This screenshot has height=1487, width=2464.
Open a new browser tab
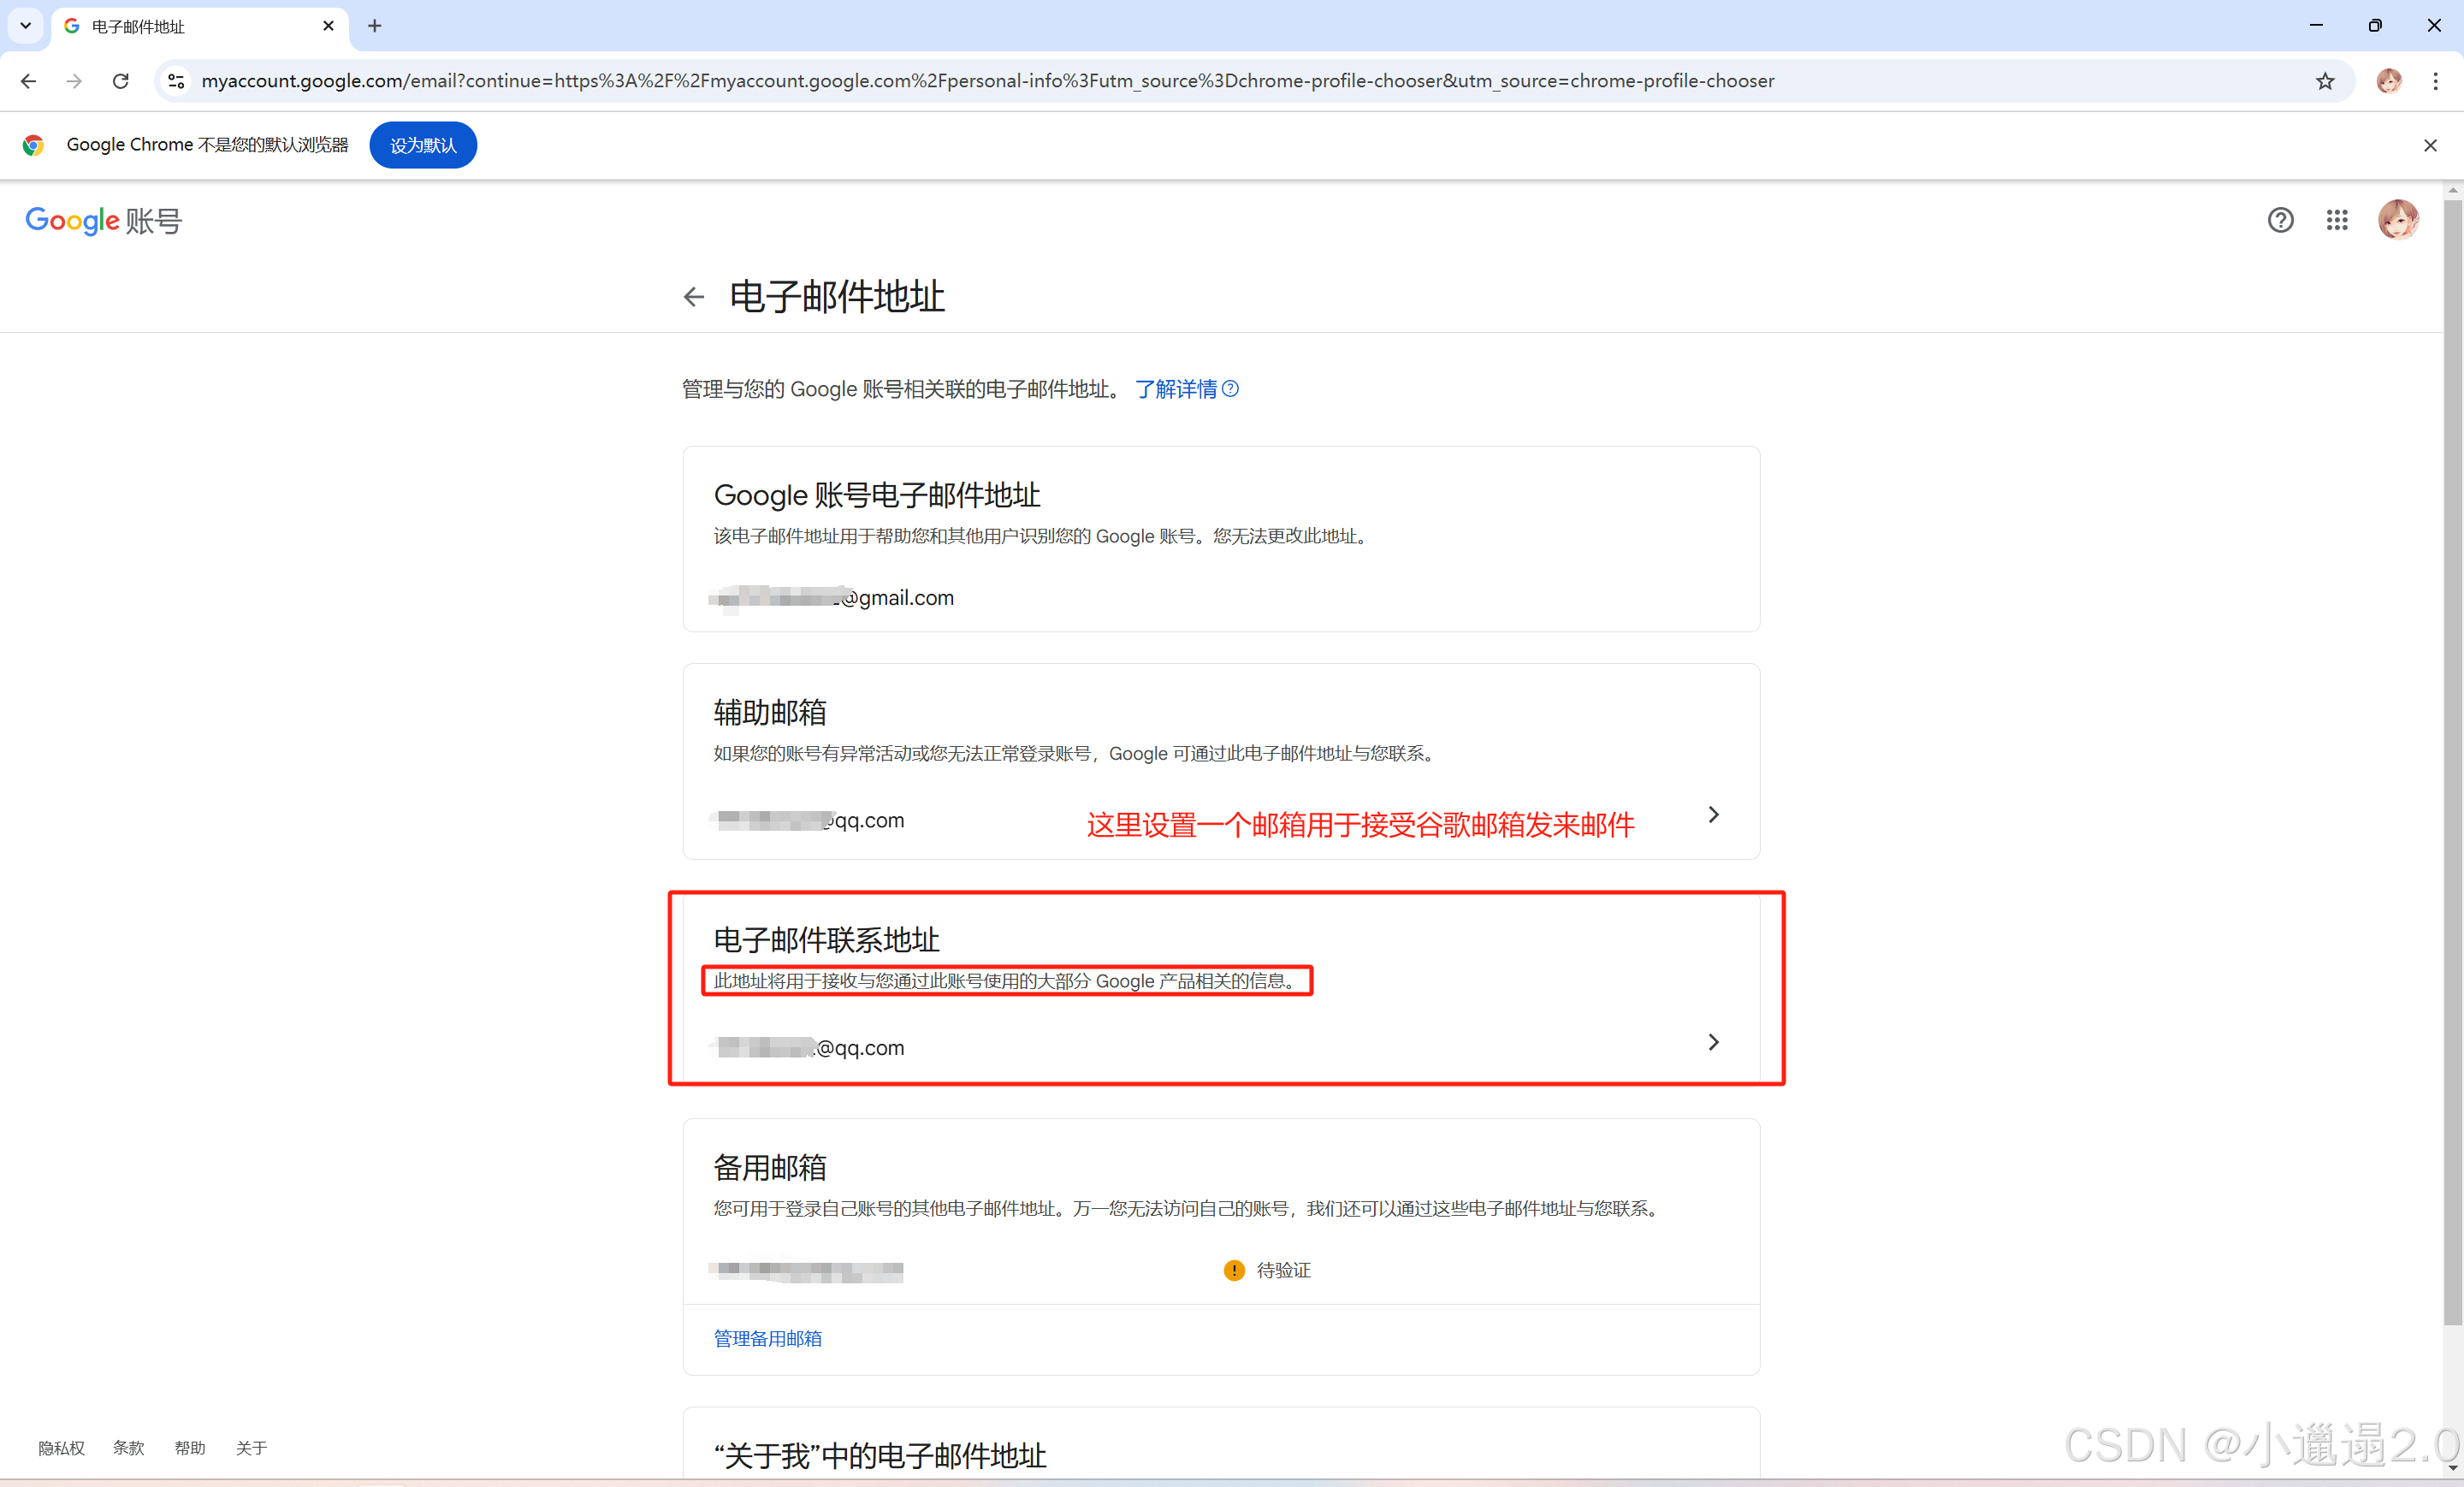click(x=375, y=26)
